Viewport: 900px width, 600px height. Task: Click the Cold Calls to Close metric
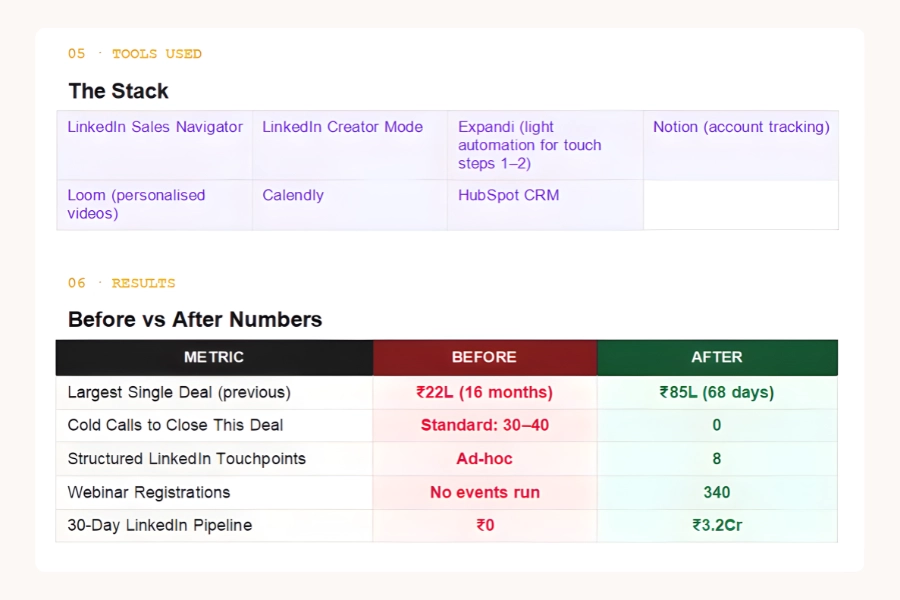pos(176,425)
